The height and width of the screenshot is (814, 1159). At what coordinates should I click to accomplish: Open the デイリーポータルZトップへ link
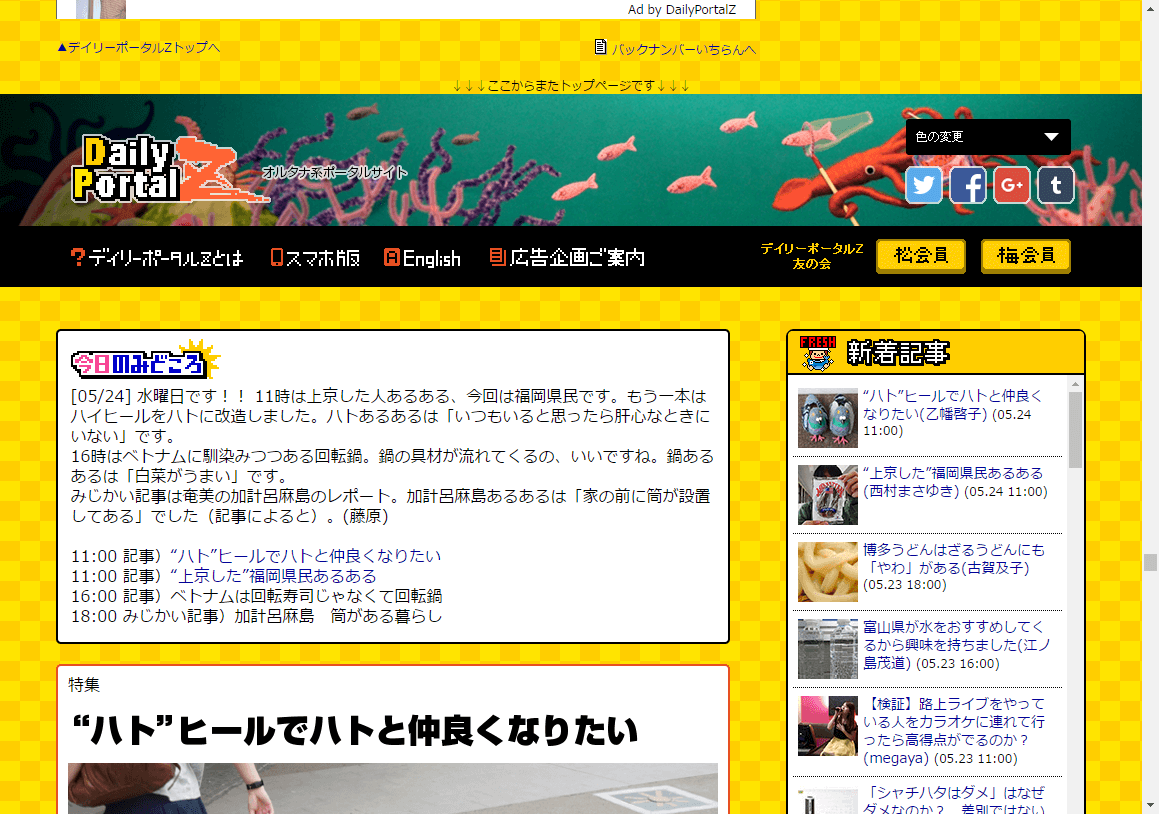click(139, 48)
